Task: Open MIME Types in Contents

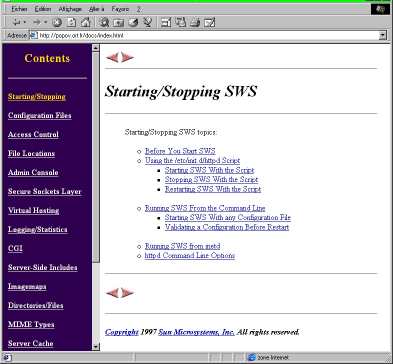Action: click(x=31, y=324)
